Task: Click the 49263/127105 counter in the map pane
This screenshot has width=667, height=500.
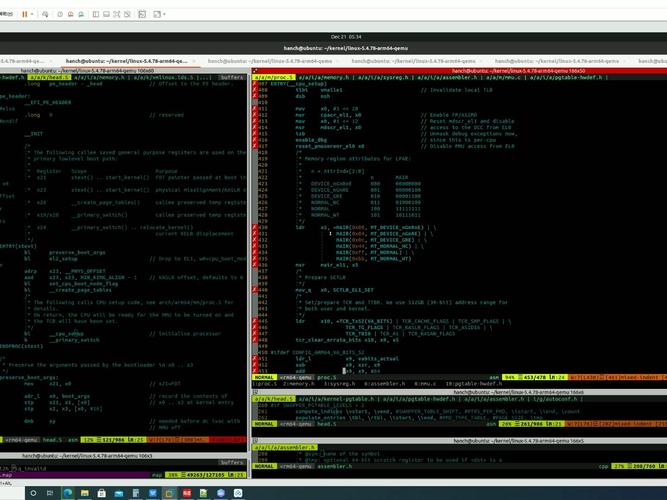Action: tap(203, 475)
